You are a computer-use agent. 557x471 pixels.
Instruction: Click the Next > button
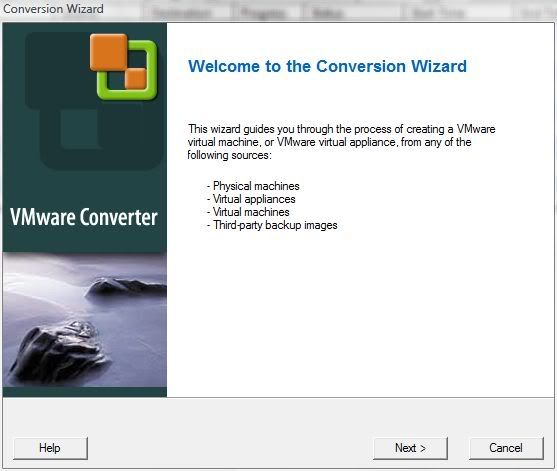[410, 448]
